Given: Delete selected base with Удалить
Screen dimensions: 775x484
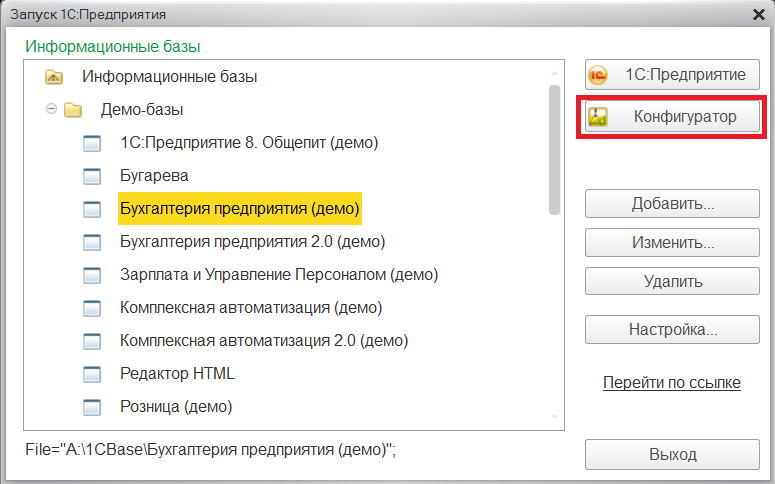Looking at the screenshot, I should [x=672, y=282].
